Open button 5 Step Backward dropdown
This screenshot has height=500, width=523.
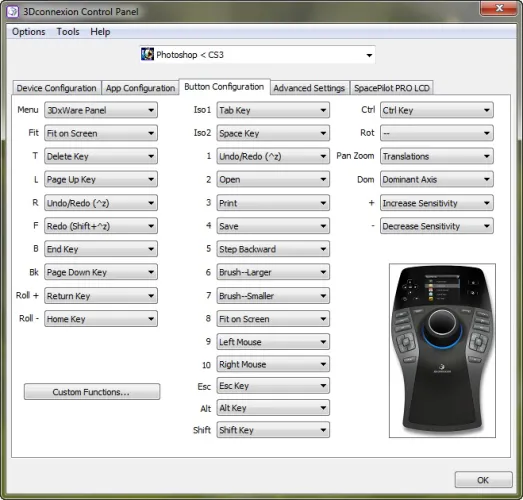coord(273,249)
